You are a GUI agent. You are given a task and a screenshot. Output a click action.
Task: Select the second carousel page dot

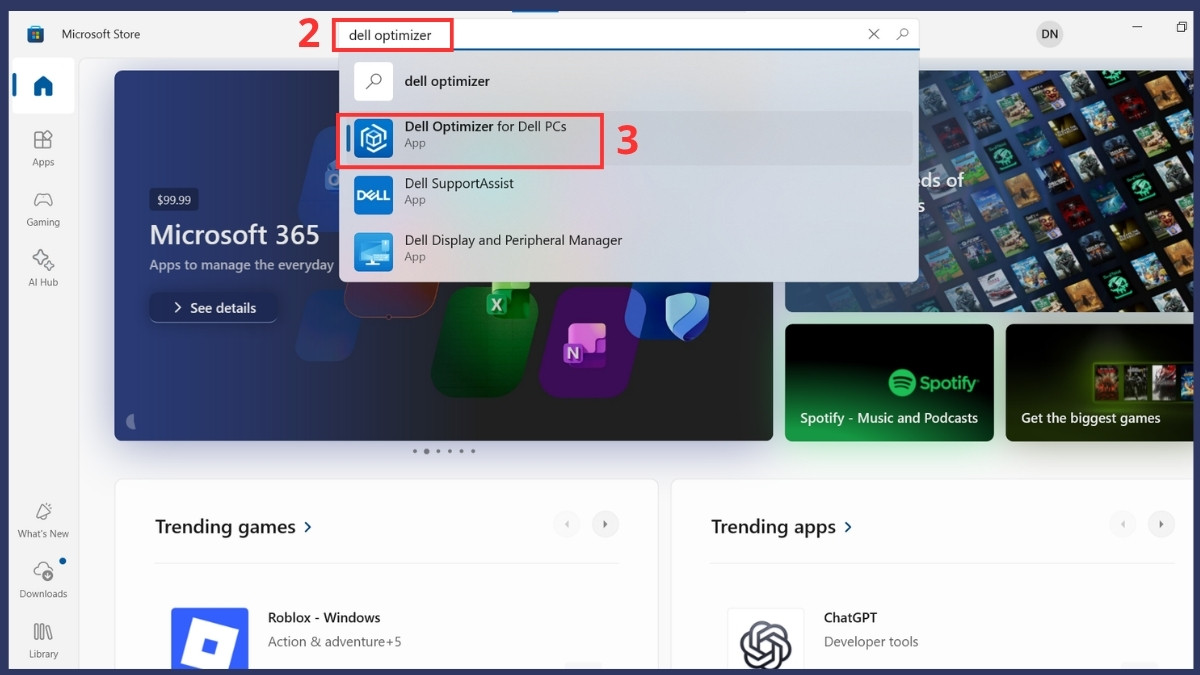pyautogui.click(x=427, y=451)
